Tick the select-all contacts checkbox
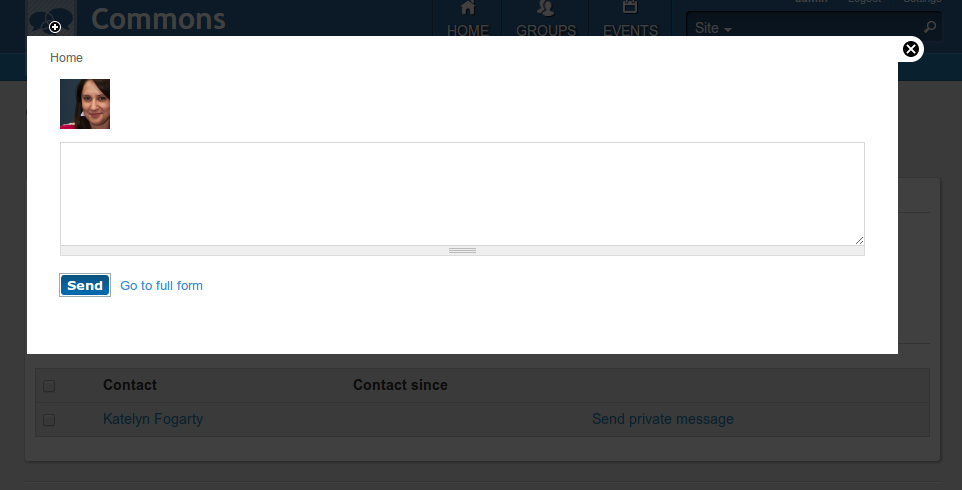Viewport: 962px width, 490px height. tap(49, 386)
